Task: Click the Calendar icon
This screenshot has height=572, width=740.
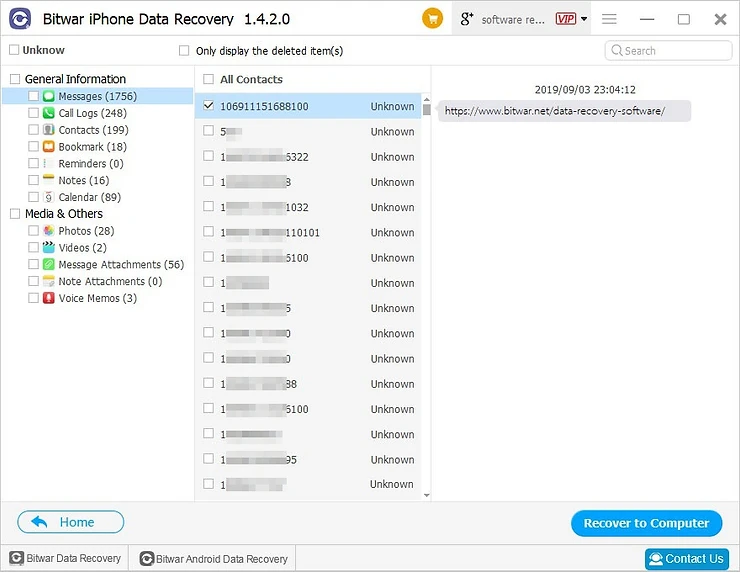Action: [49, 197]
